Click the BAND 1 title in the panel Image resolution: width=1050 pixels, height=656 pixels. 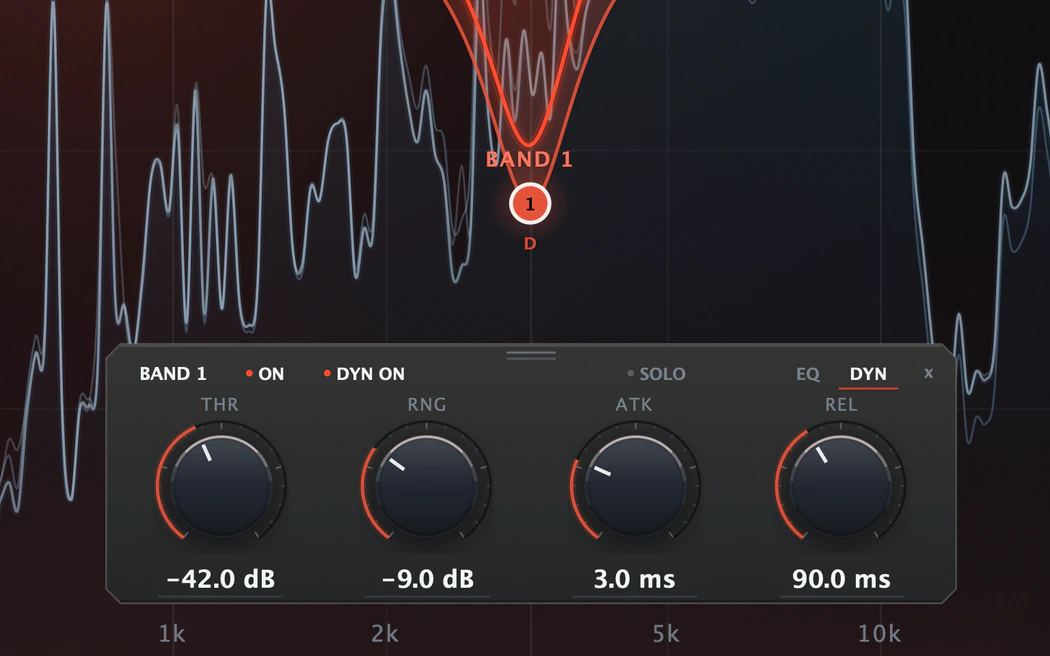tap(173, 374)
